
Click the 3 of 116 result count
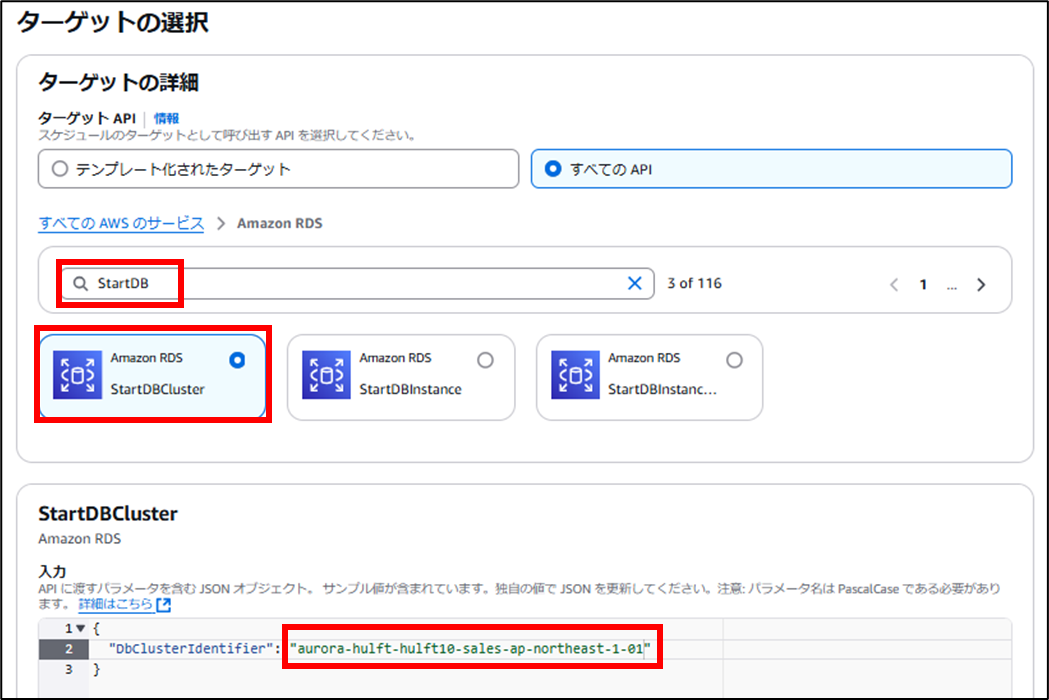tap(694, 283)
